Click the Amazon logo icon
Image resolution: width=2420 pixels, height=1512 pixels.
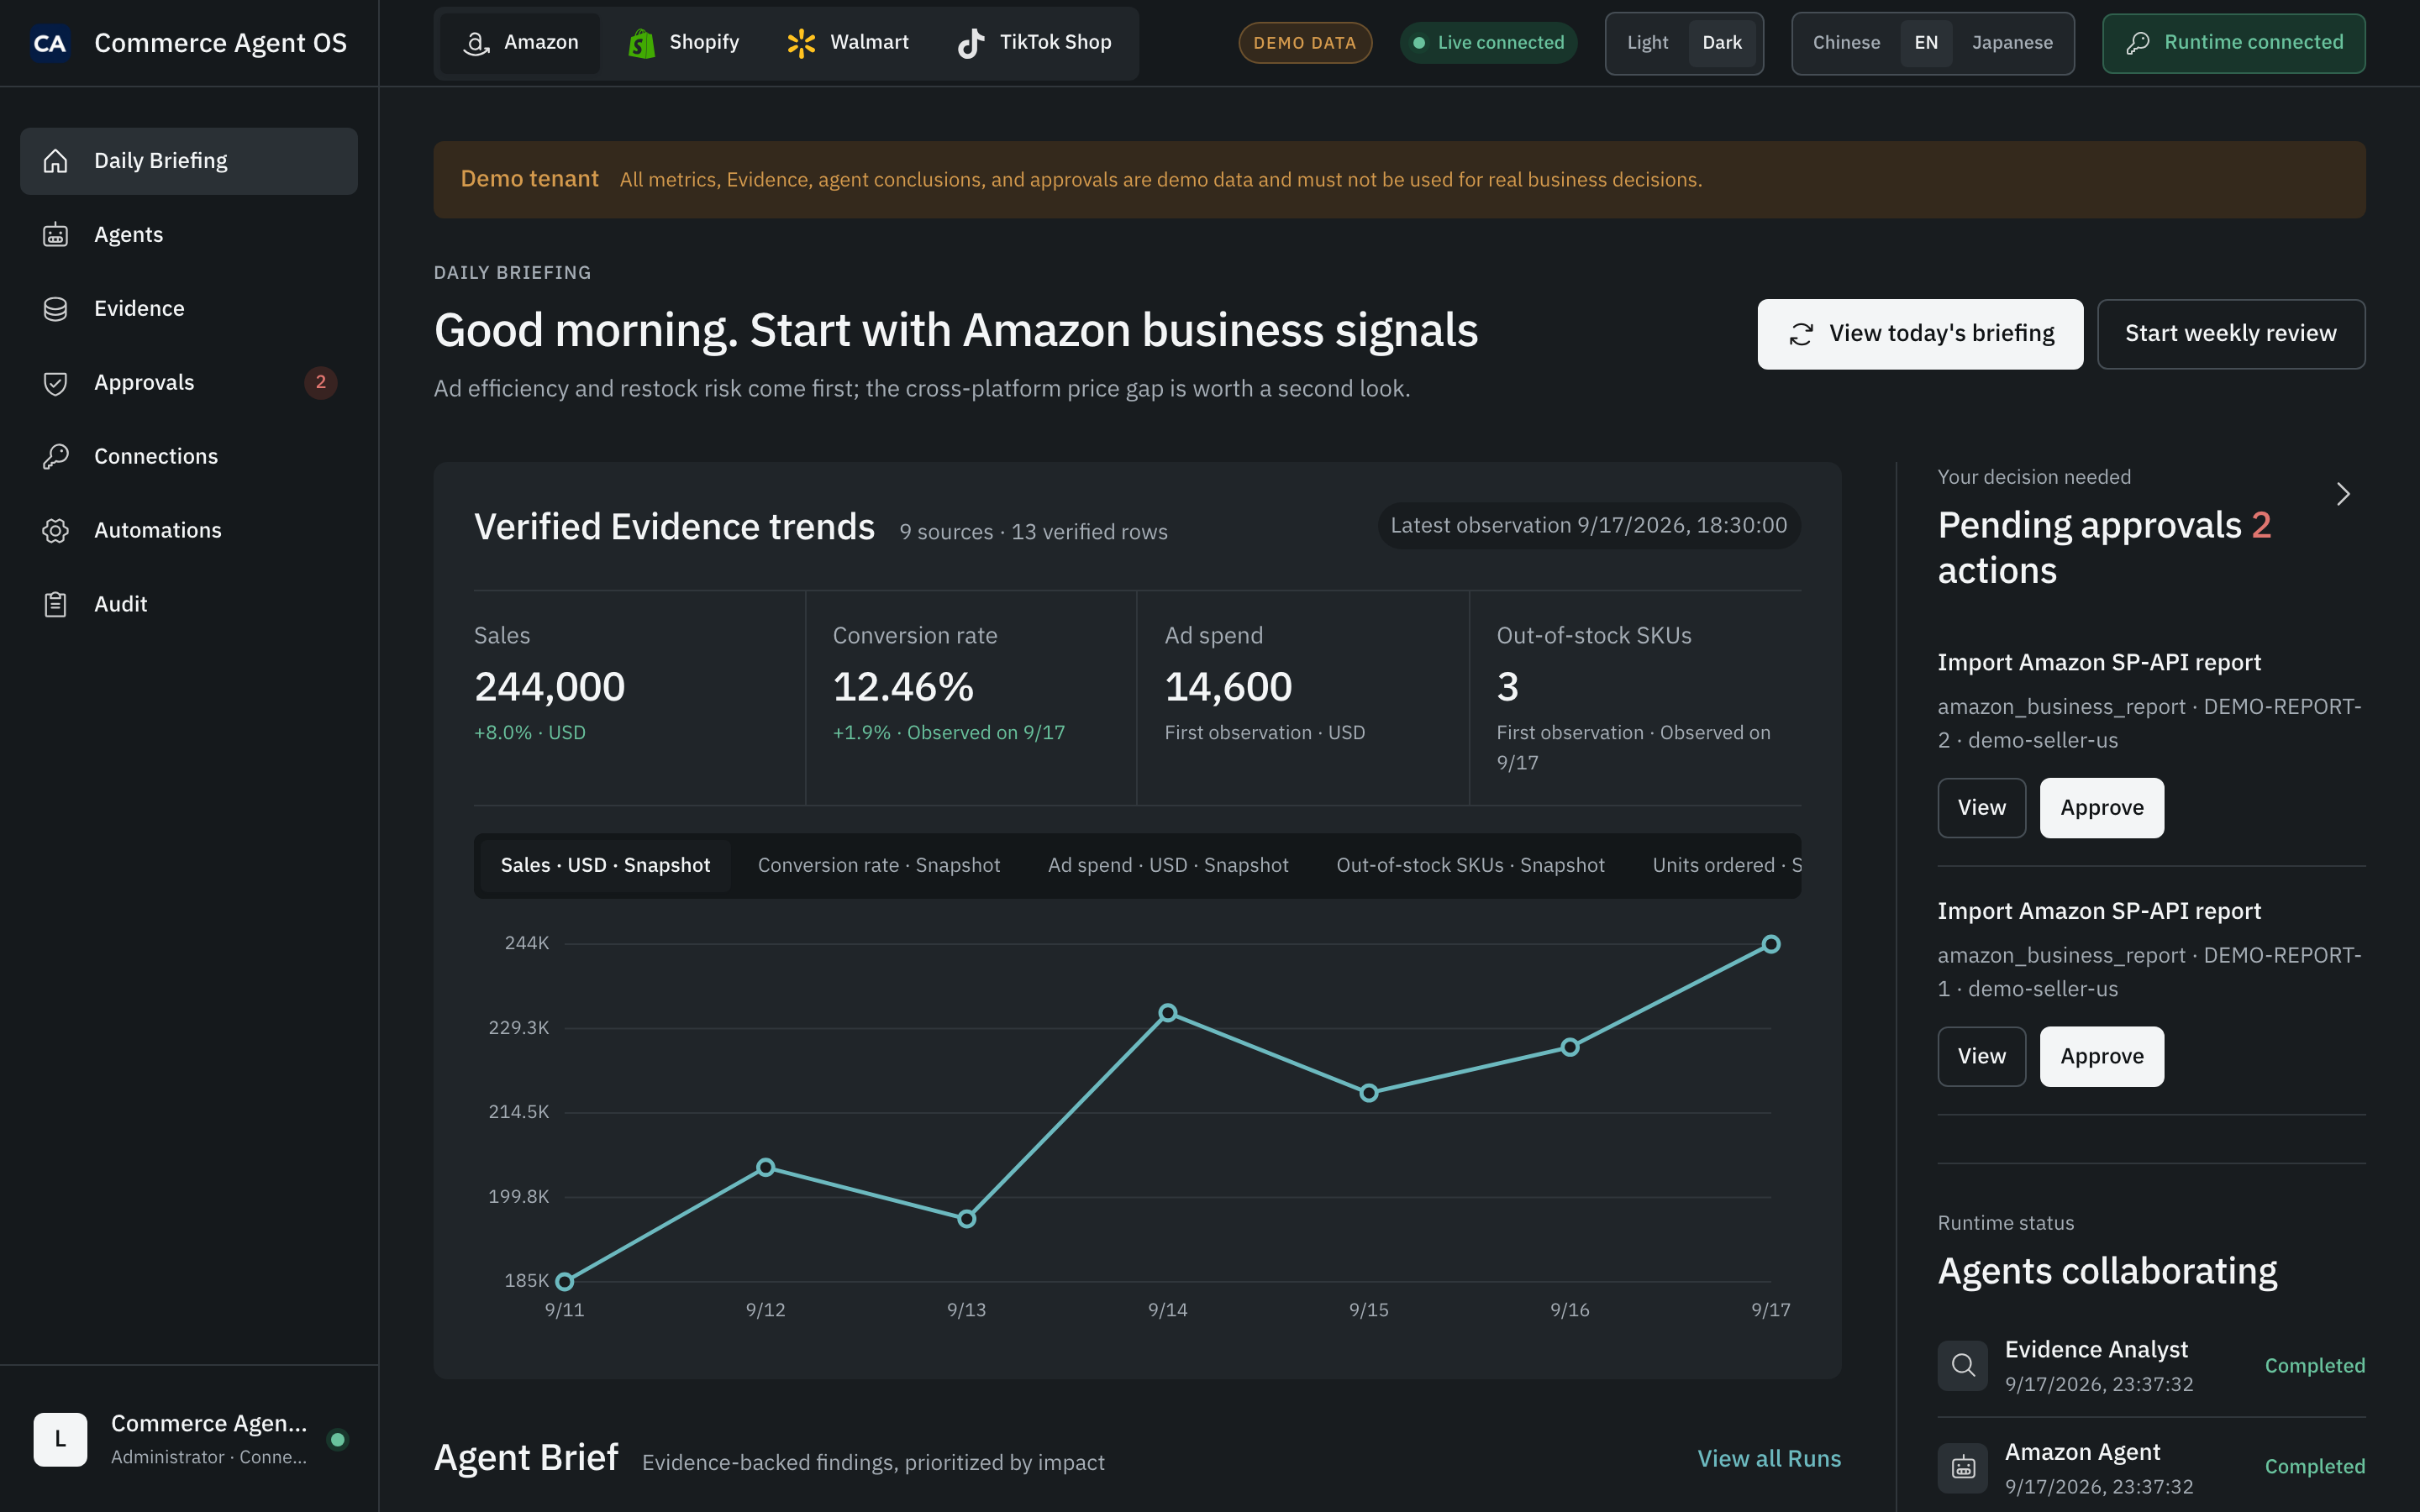pyautogui.click(x=477, y=43)
